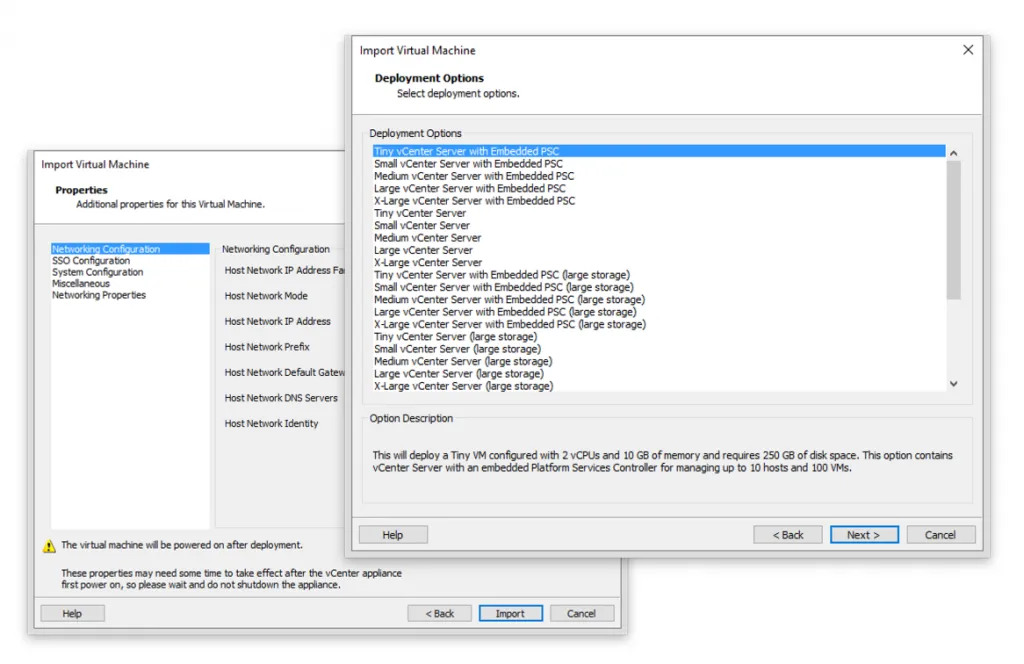Select Networking Configuration category

tap(130, 249)
